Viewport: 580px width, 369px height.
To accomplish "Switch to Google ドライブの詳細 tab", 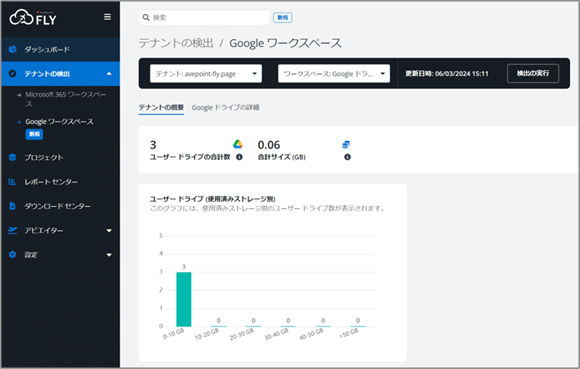I will coord(225,108).
